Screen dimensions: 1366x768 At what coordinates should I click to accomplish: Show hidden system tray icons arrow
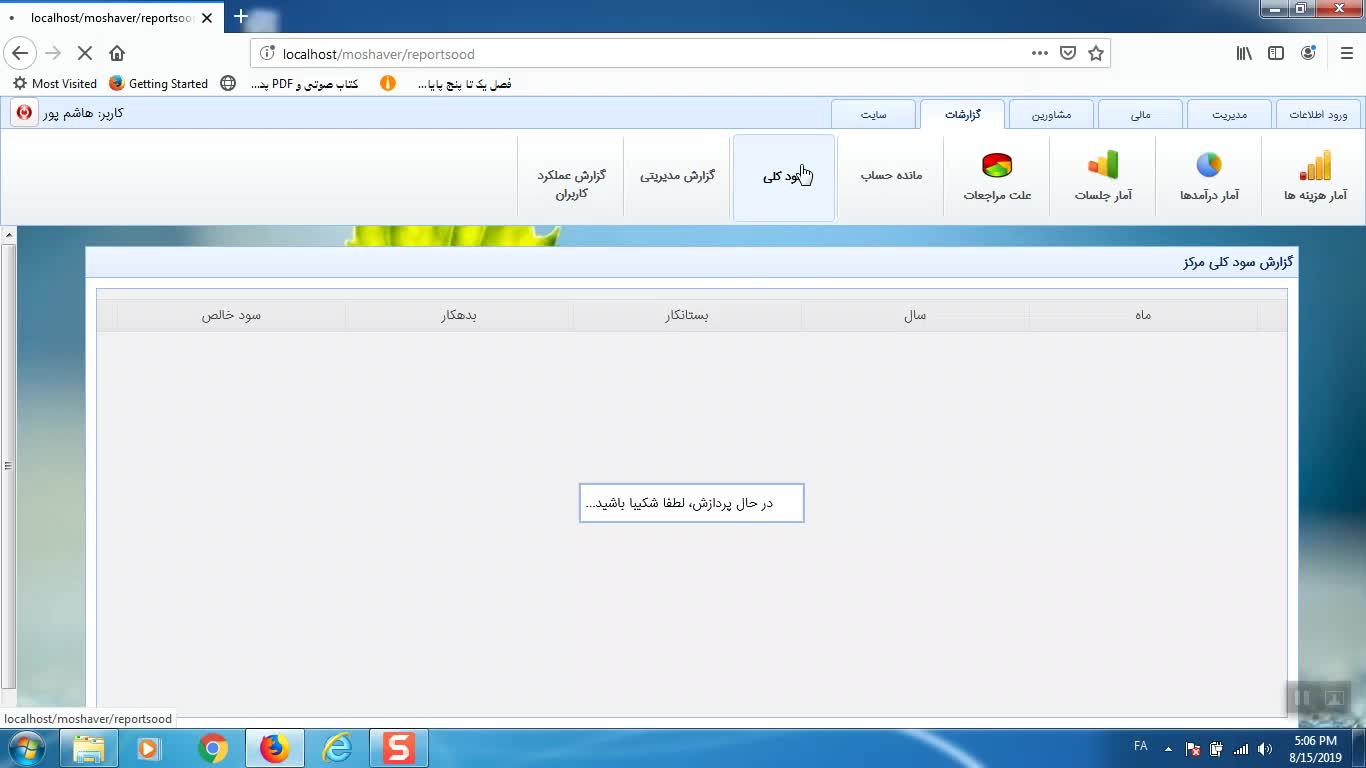pos(1168,748)
